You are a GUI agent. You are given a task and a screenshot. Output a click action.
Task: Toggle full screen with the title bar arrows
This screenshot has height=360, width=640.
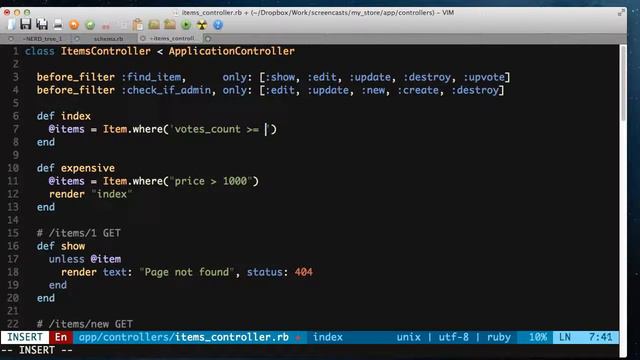(621, 13)
